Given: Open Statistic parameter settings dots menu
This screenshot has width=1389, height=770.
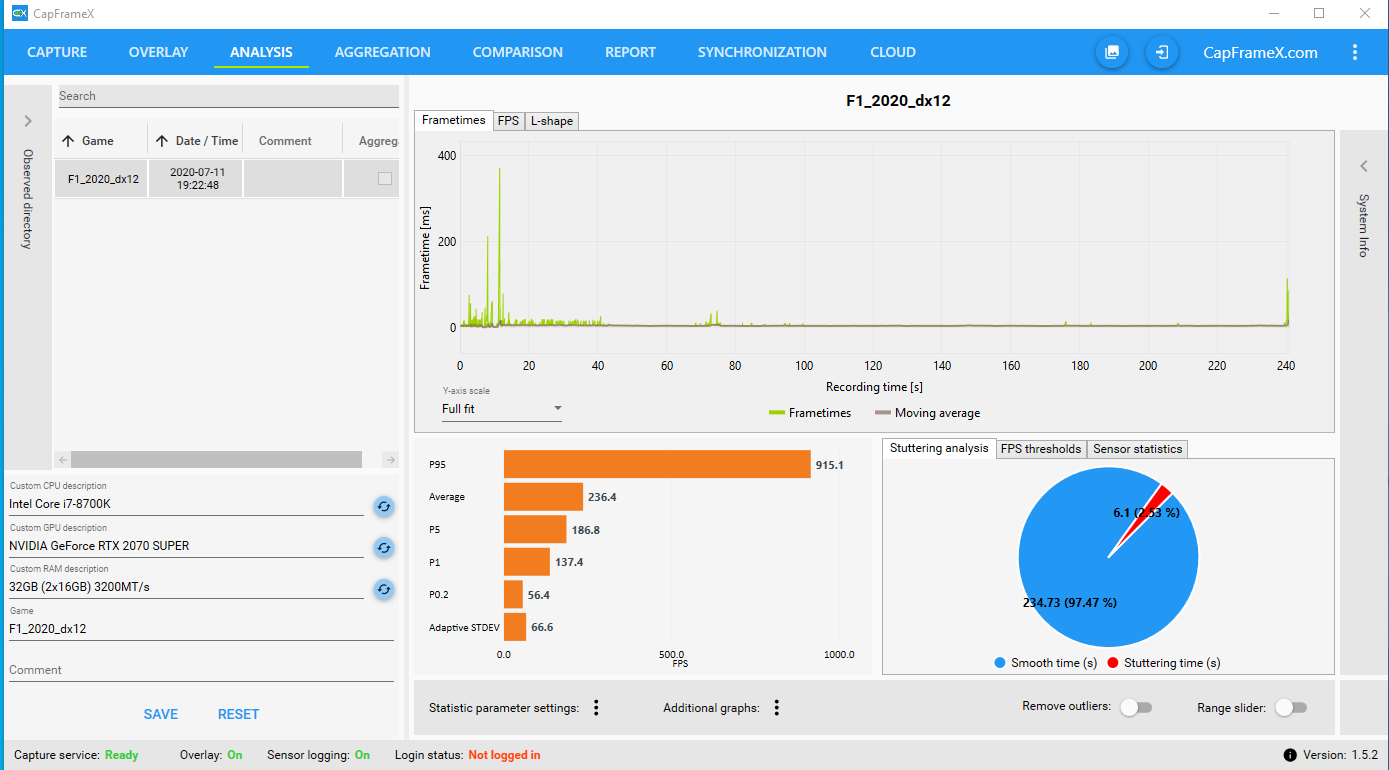Looking at the screenshot, I should (x=596, y=708).
